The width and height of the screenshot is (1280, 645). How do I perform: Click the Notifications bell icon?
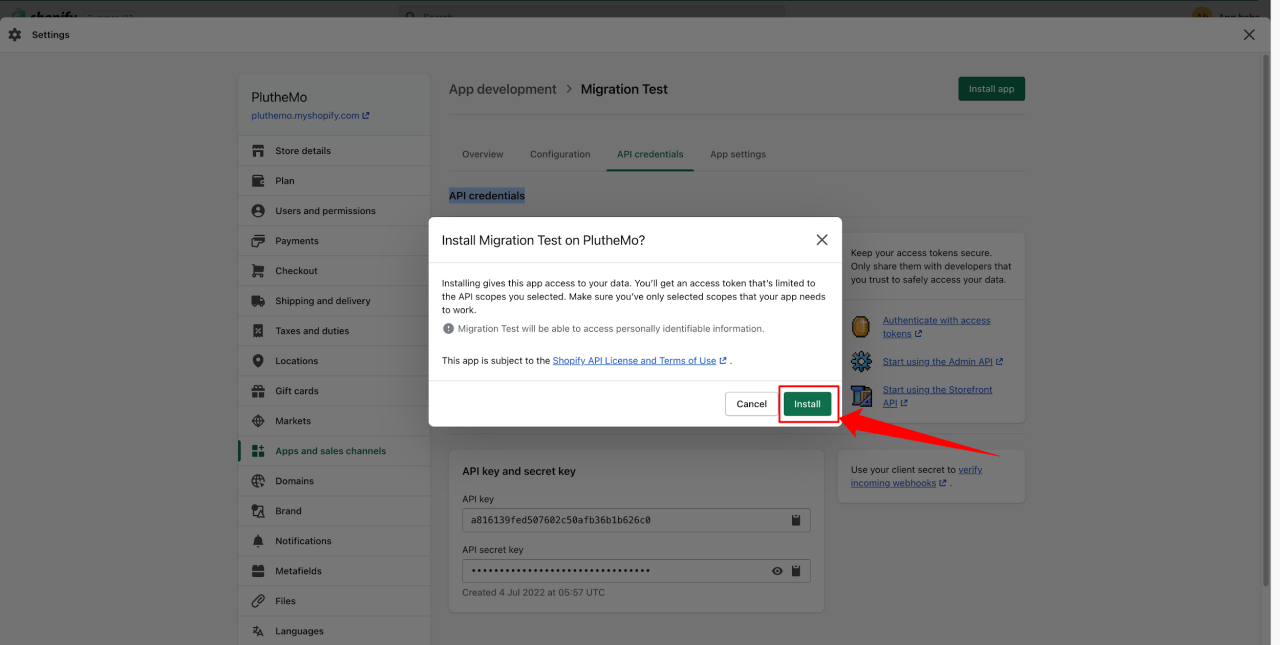(x=258, y=541)
